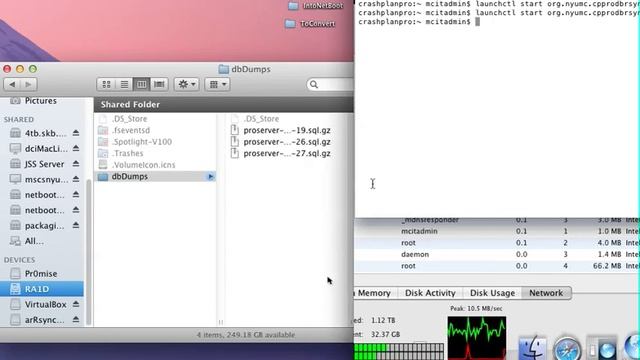Click dbDumps folder icon in title bar
The height and width of the screenshot is (360, 640).
[x=223, y=69]
